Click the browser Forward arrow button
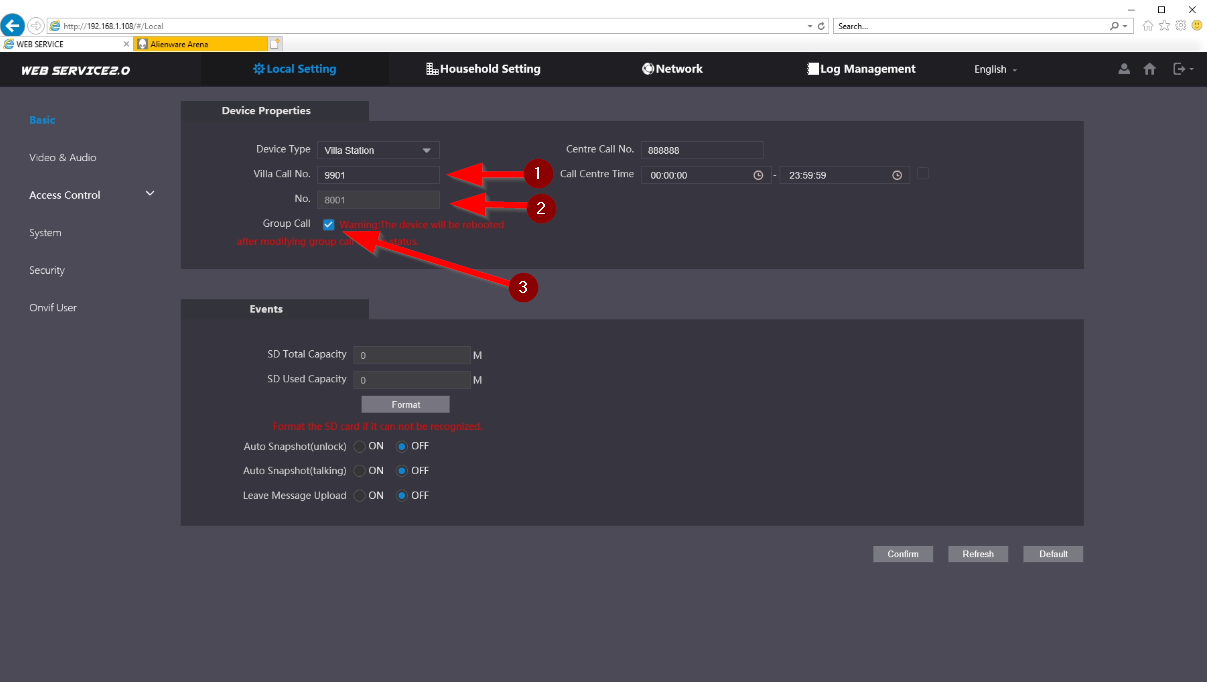This screenshot has width=1207, height=682. click(36, 26)
